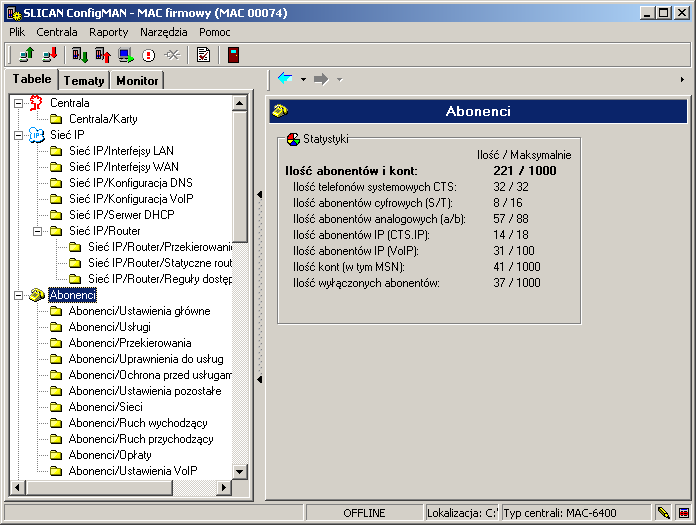The width and height of the screenshot is (696, 525).
Task: Select Abonenci/Ustawienia pozostałe tree item
Action: [x=145, y=391]
